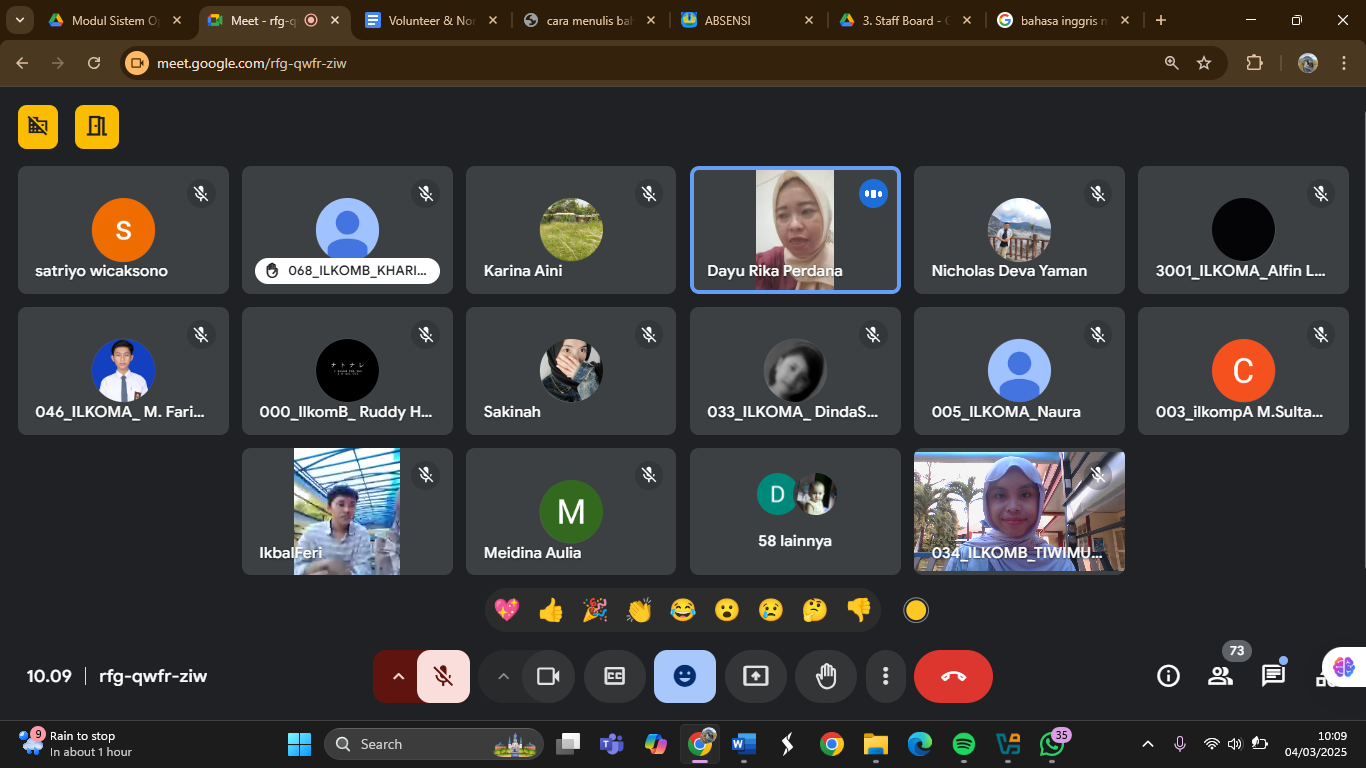1366x768 pixels.
Task: Click the red leave call button
Action: tap(952, 677)
